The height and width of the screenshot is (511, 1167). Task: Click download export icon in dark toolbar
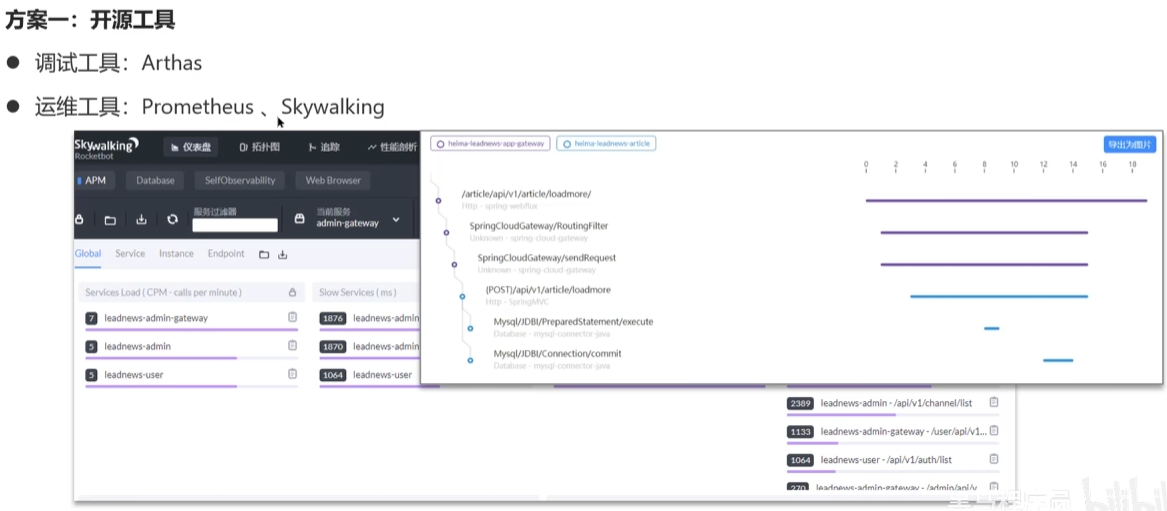(141, 219)
